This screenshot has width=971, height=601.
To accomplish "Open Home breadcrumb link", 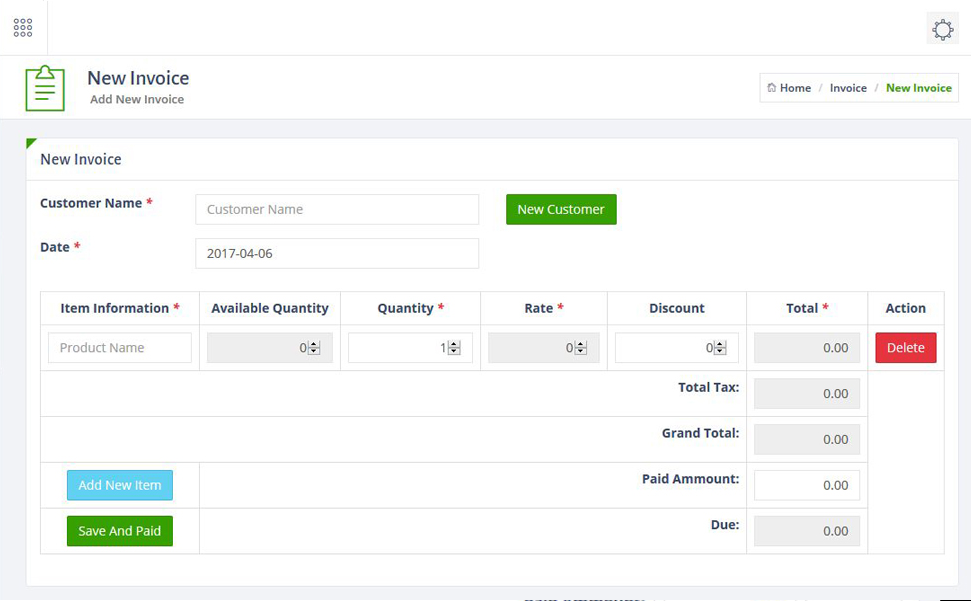I will 795,88.
